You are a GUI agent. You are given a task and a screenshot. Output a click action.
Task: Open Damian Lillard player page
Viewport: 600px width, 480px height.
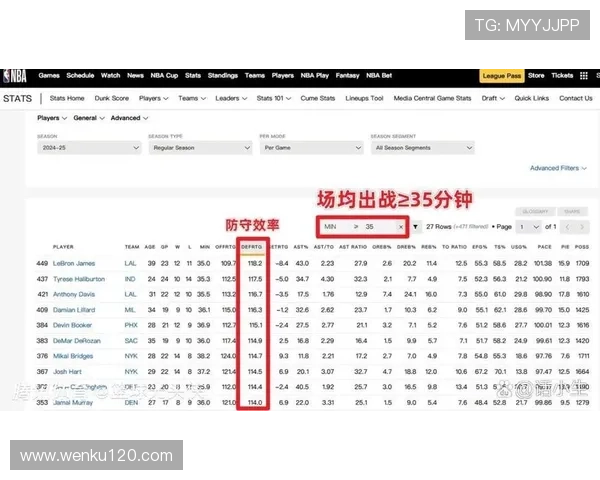coord(74,310)
